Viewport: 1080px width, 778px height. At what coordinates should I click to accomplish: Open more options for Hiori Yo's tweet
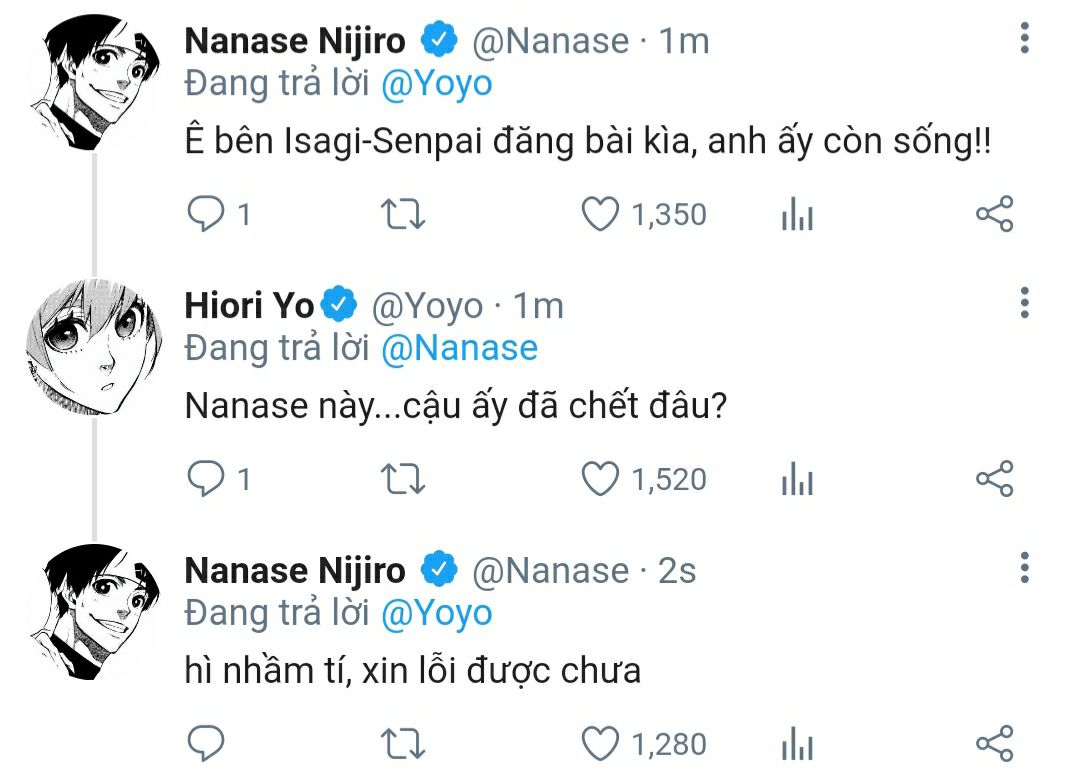[1024, 303]
